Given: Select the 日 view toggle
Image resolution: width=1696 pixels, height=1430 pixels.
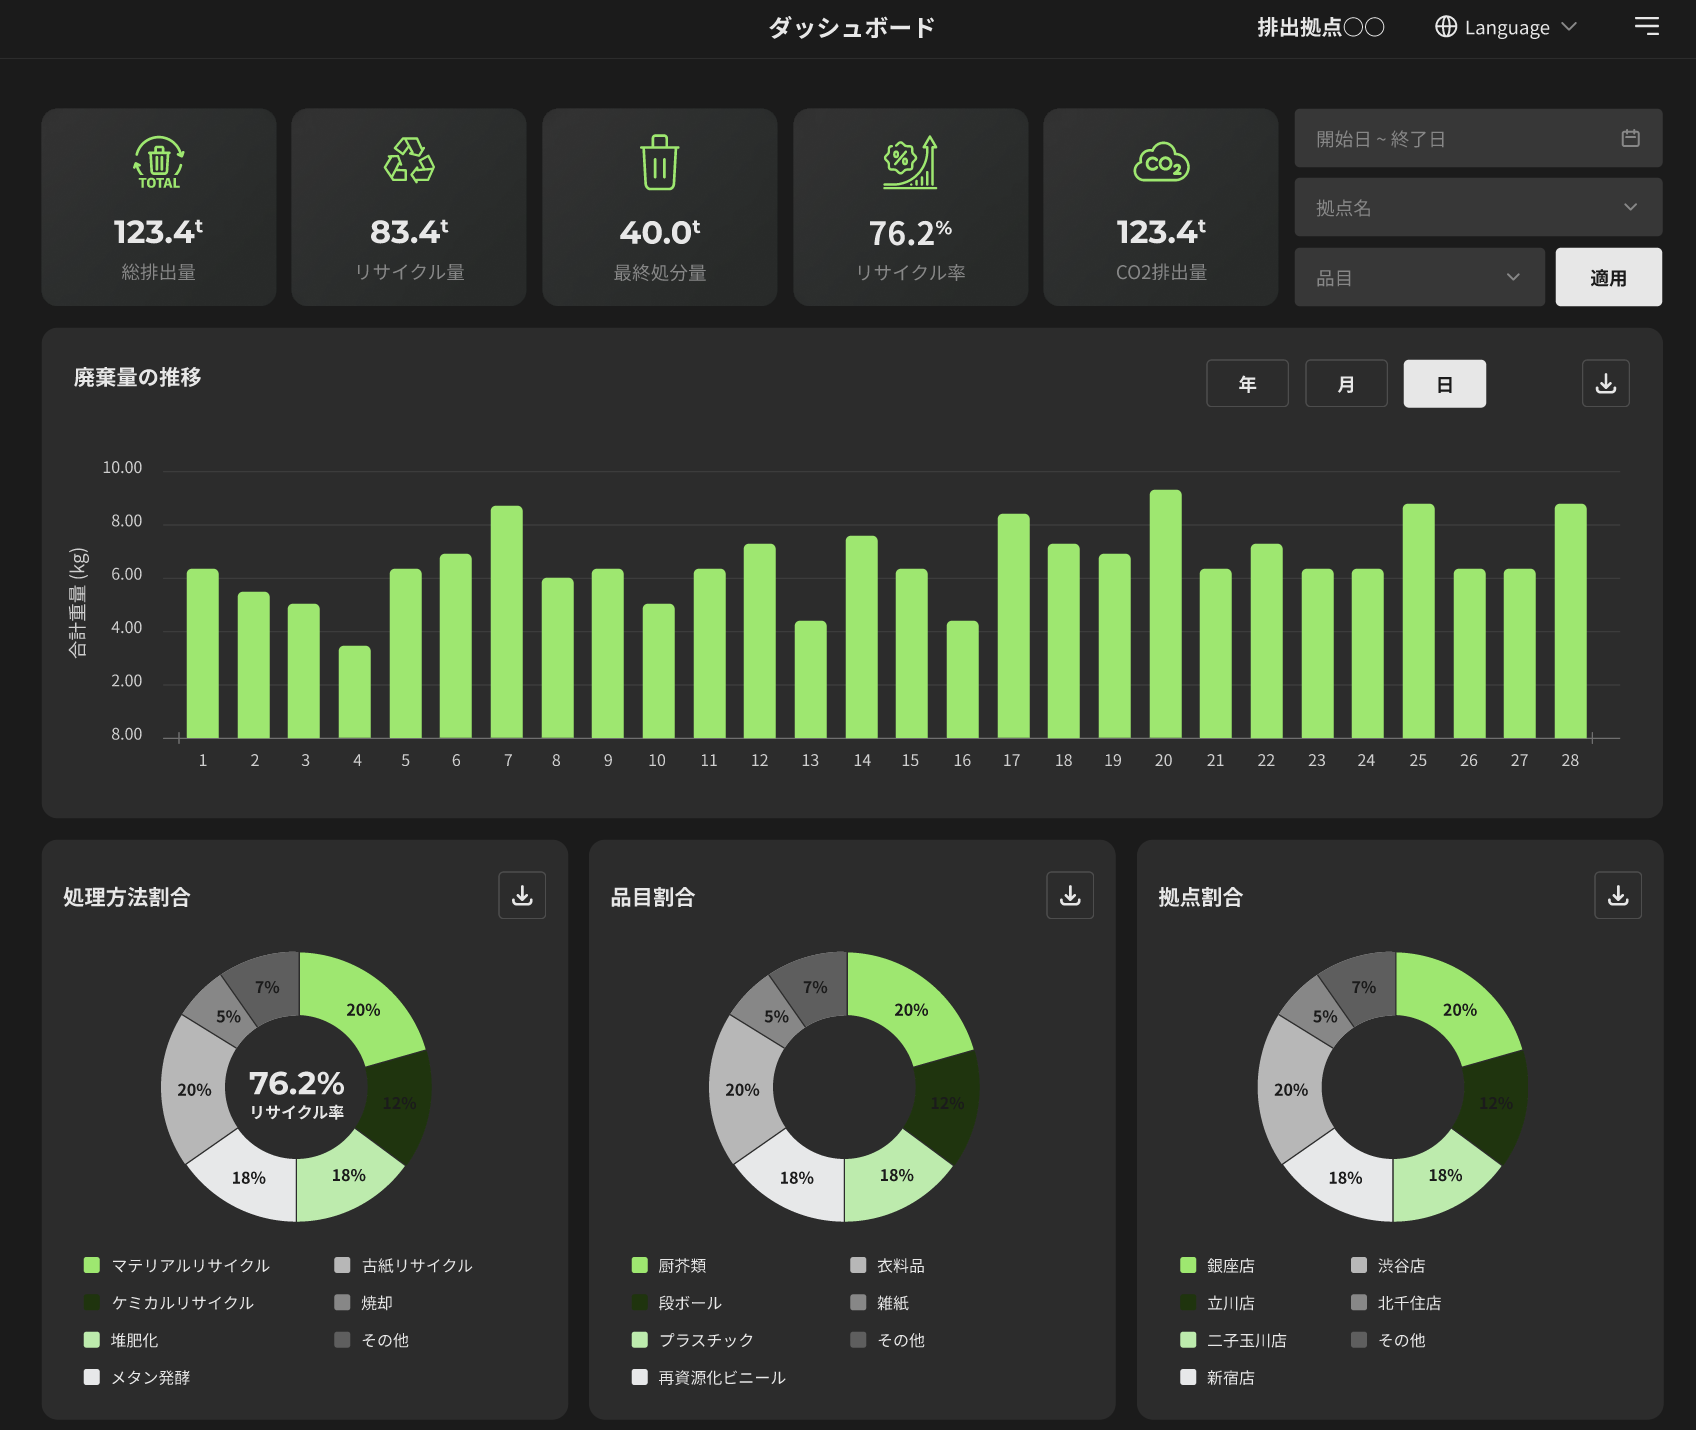Looking at the screenshot, I should click(1445, 384).
